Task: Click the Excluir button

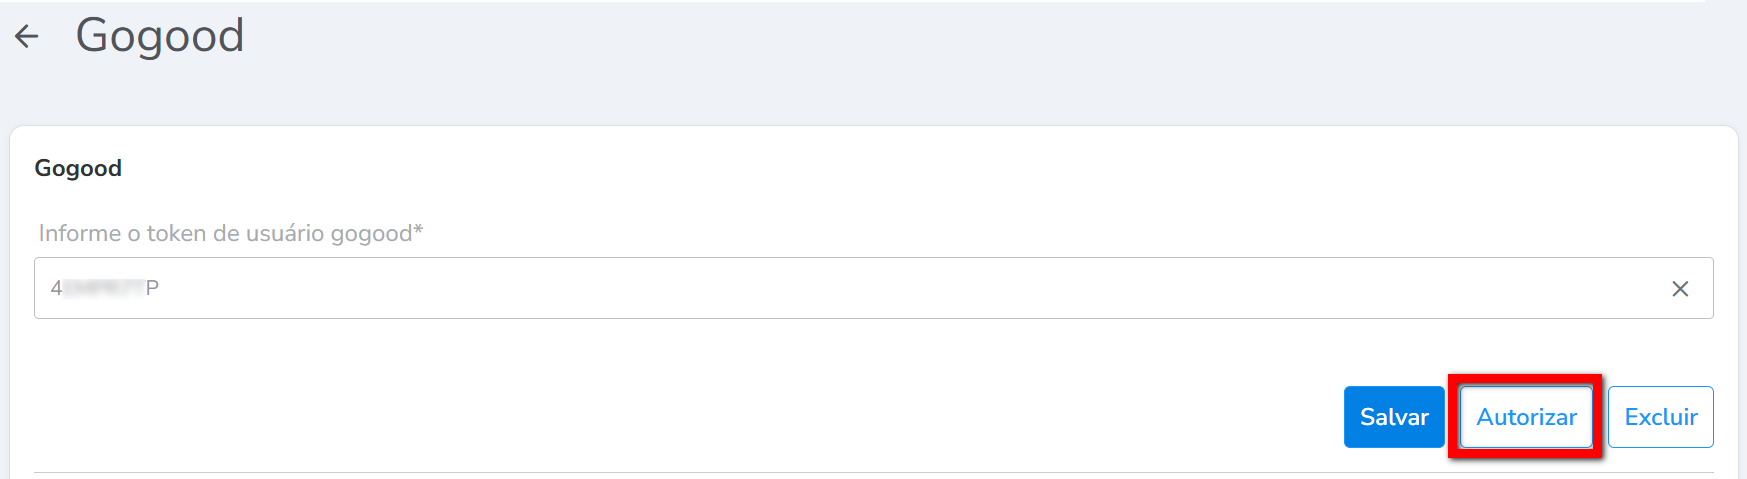Action: click(x=1660, y=417)
